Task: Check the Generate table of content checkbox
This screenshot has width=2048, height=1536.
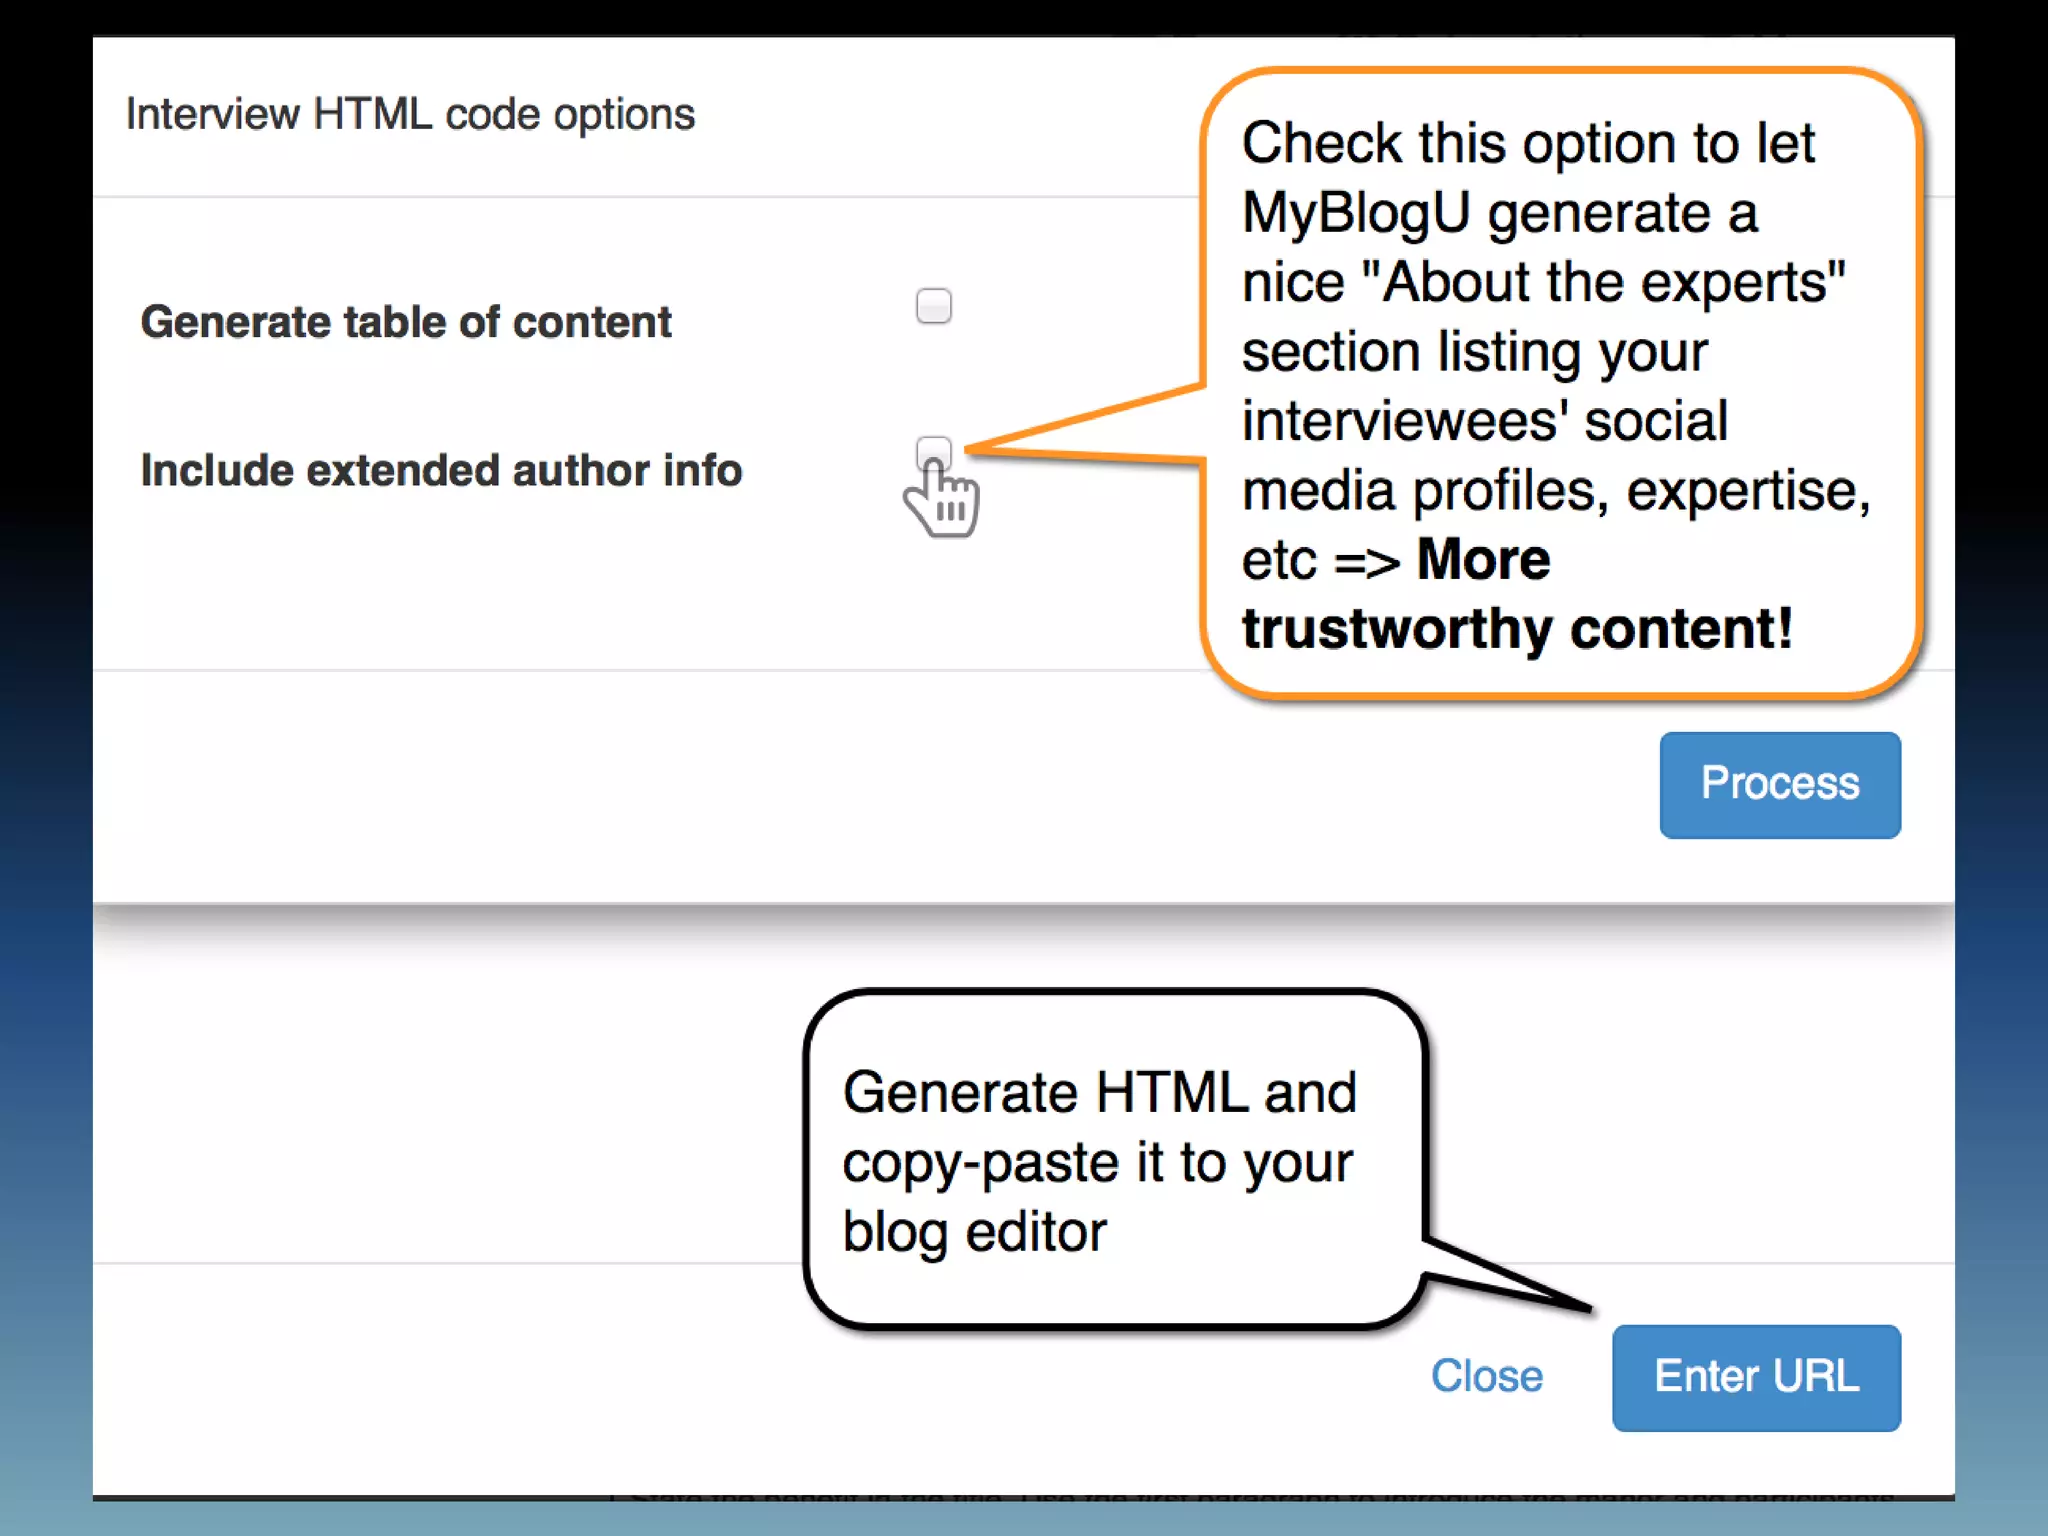Action: 933,306
